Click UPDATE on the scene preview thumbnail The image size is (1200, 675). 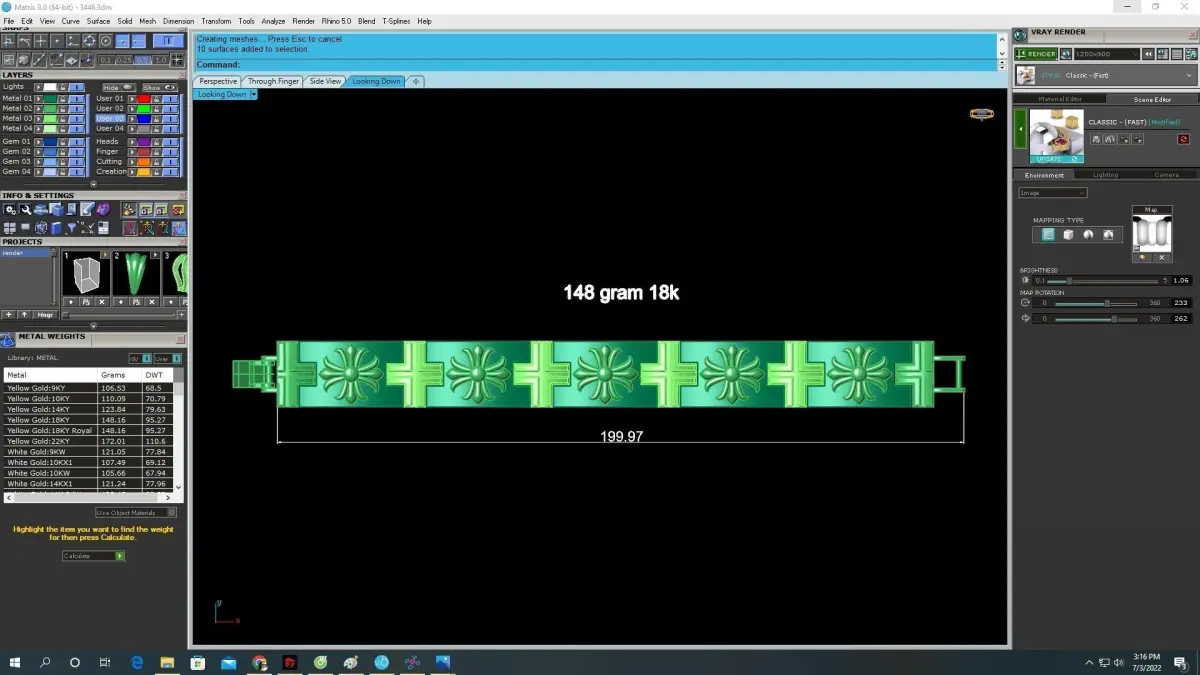[1056, 159]
